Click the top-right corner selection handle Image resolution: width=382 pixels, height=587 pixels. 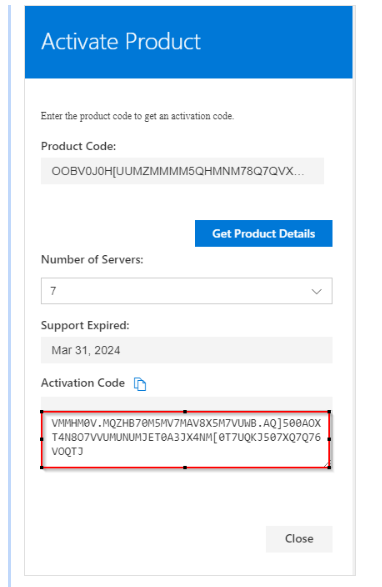point(329,412)
